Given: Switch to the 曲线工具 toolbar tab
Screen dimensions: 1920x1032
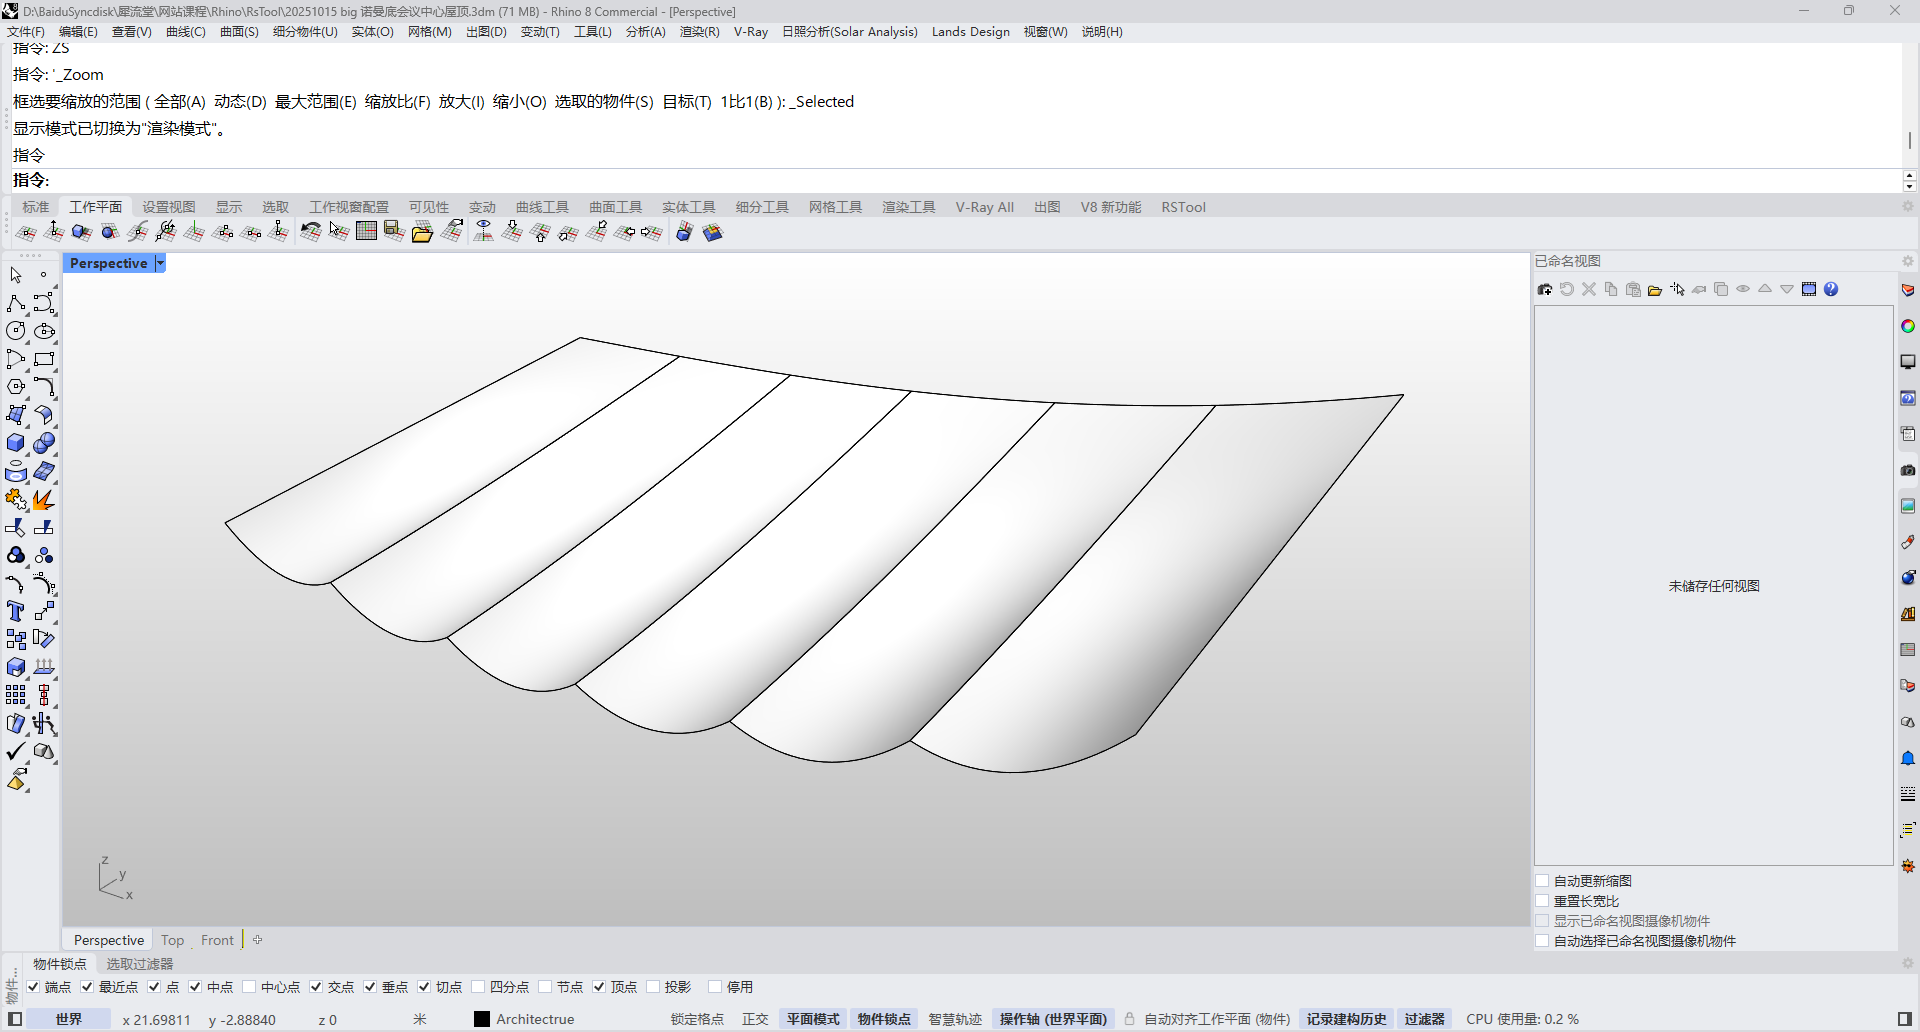Looking at the screenshot, I should (x=542, y=207).
